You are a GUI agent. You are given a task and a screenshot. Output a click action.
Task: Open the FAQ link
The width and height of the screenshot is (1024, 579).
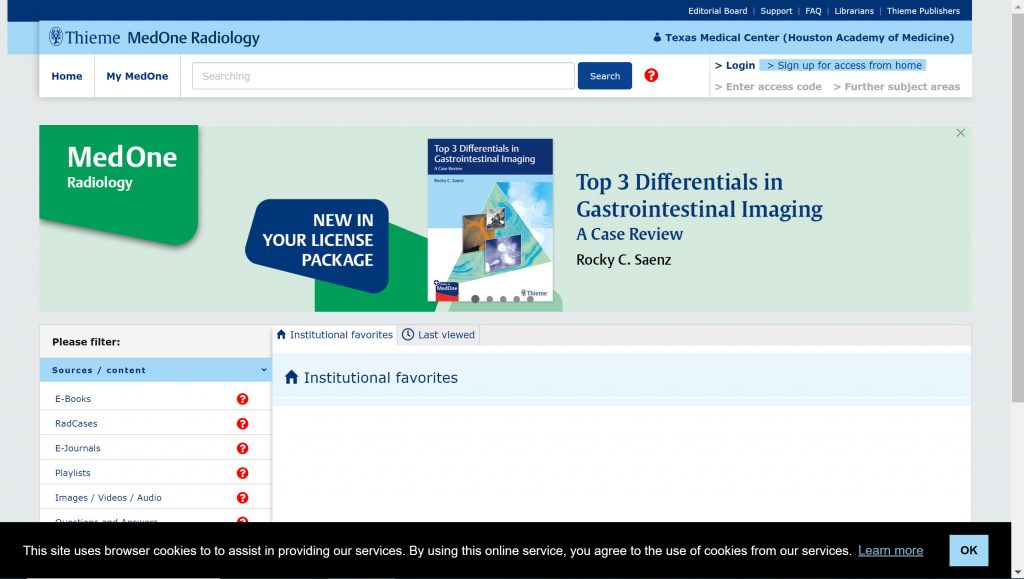813,11
